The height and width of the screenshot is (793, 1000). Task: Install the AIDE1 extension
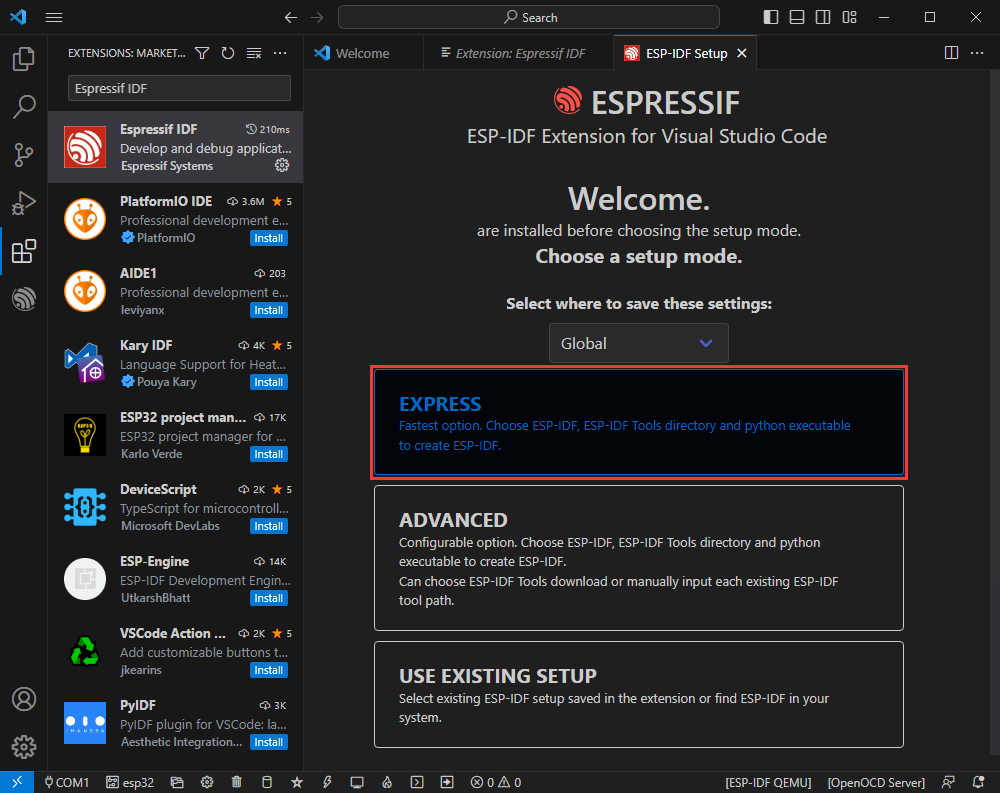tap(268, 310)
